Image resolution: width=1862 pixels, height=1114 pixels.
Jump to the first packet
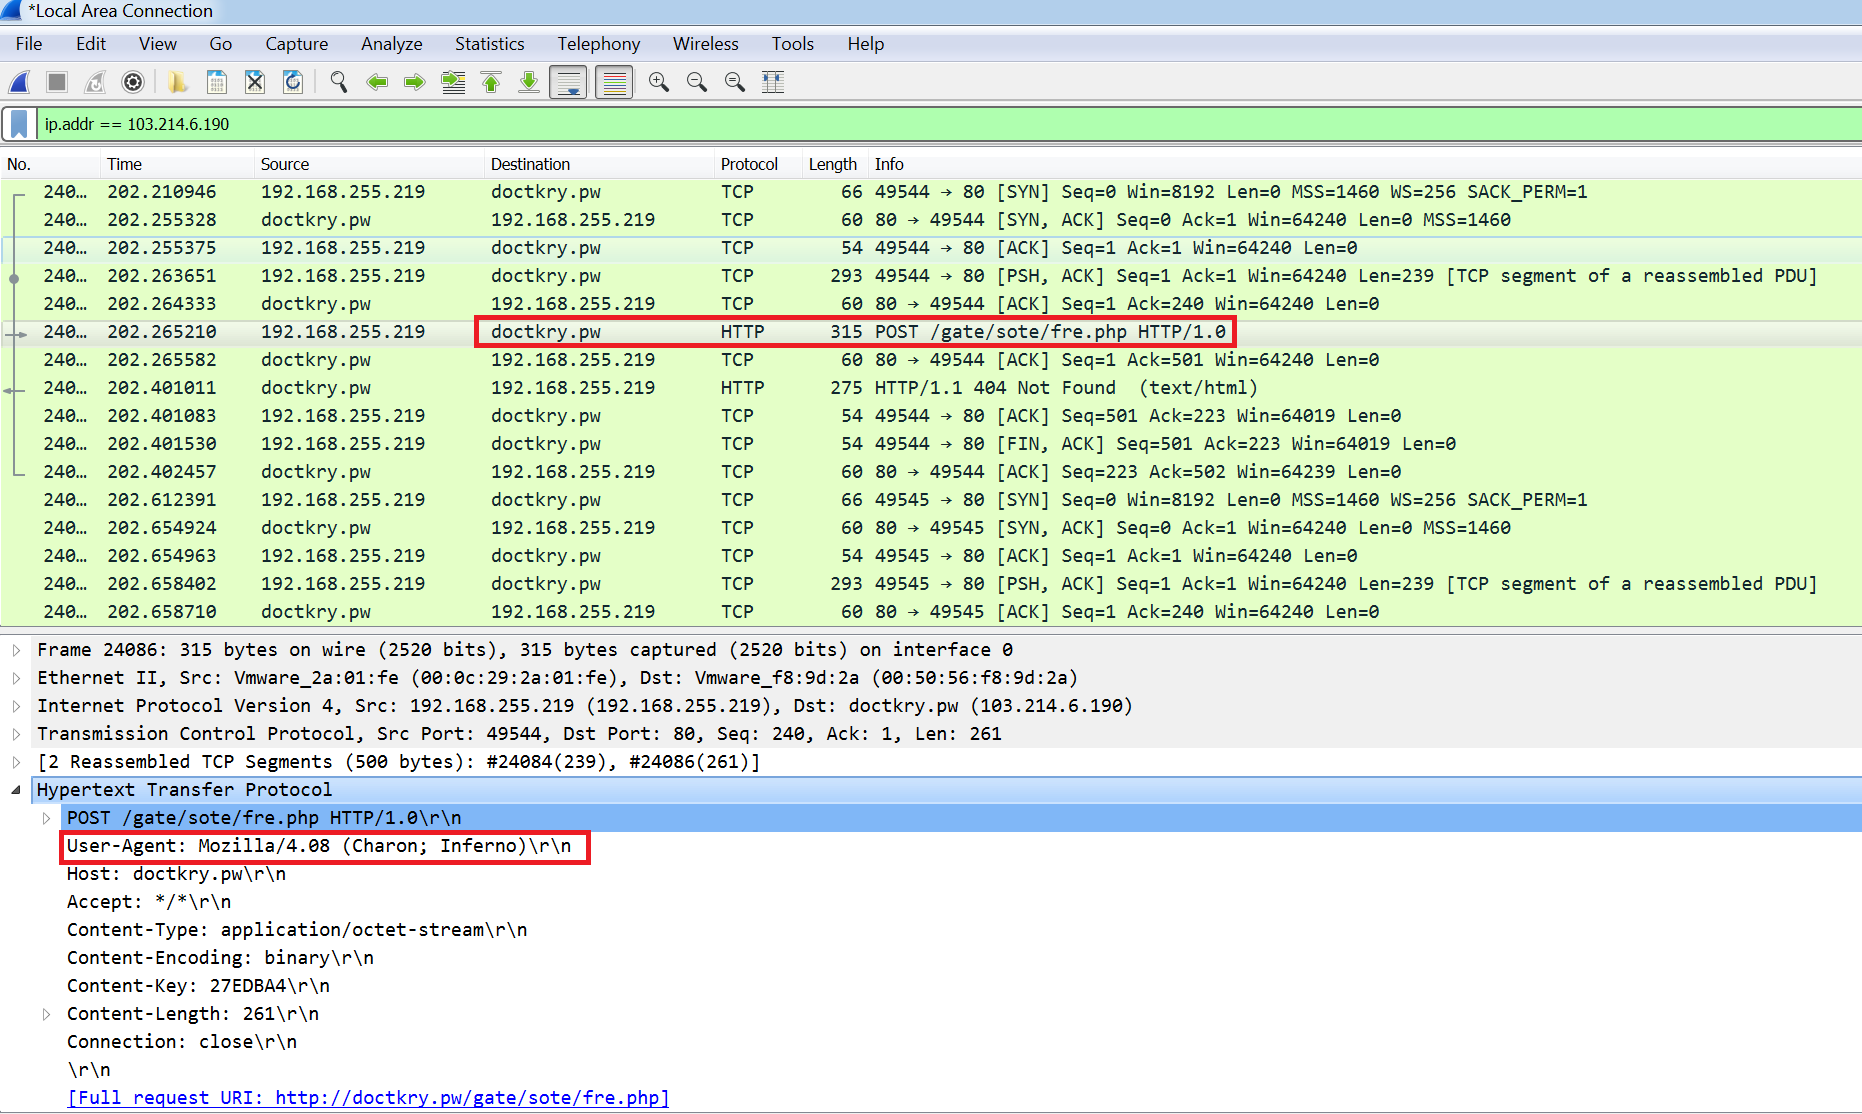click(491, 82)
